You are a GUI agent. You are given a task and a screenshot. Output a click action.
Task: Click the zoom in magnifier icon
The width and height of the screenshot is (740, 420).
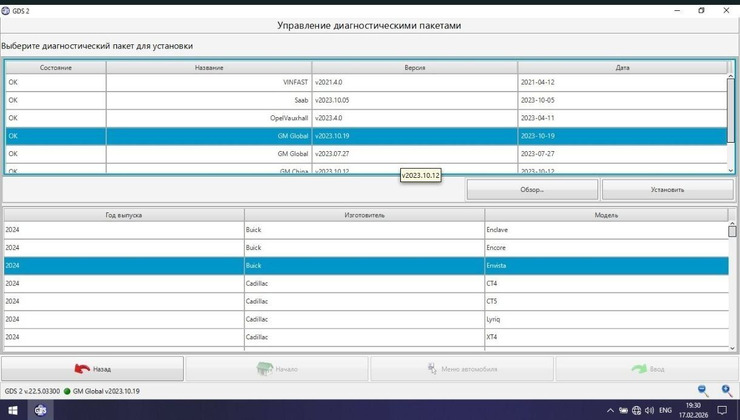(x=727, y=391)
